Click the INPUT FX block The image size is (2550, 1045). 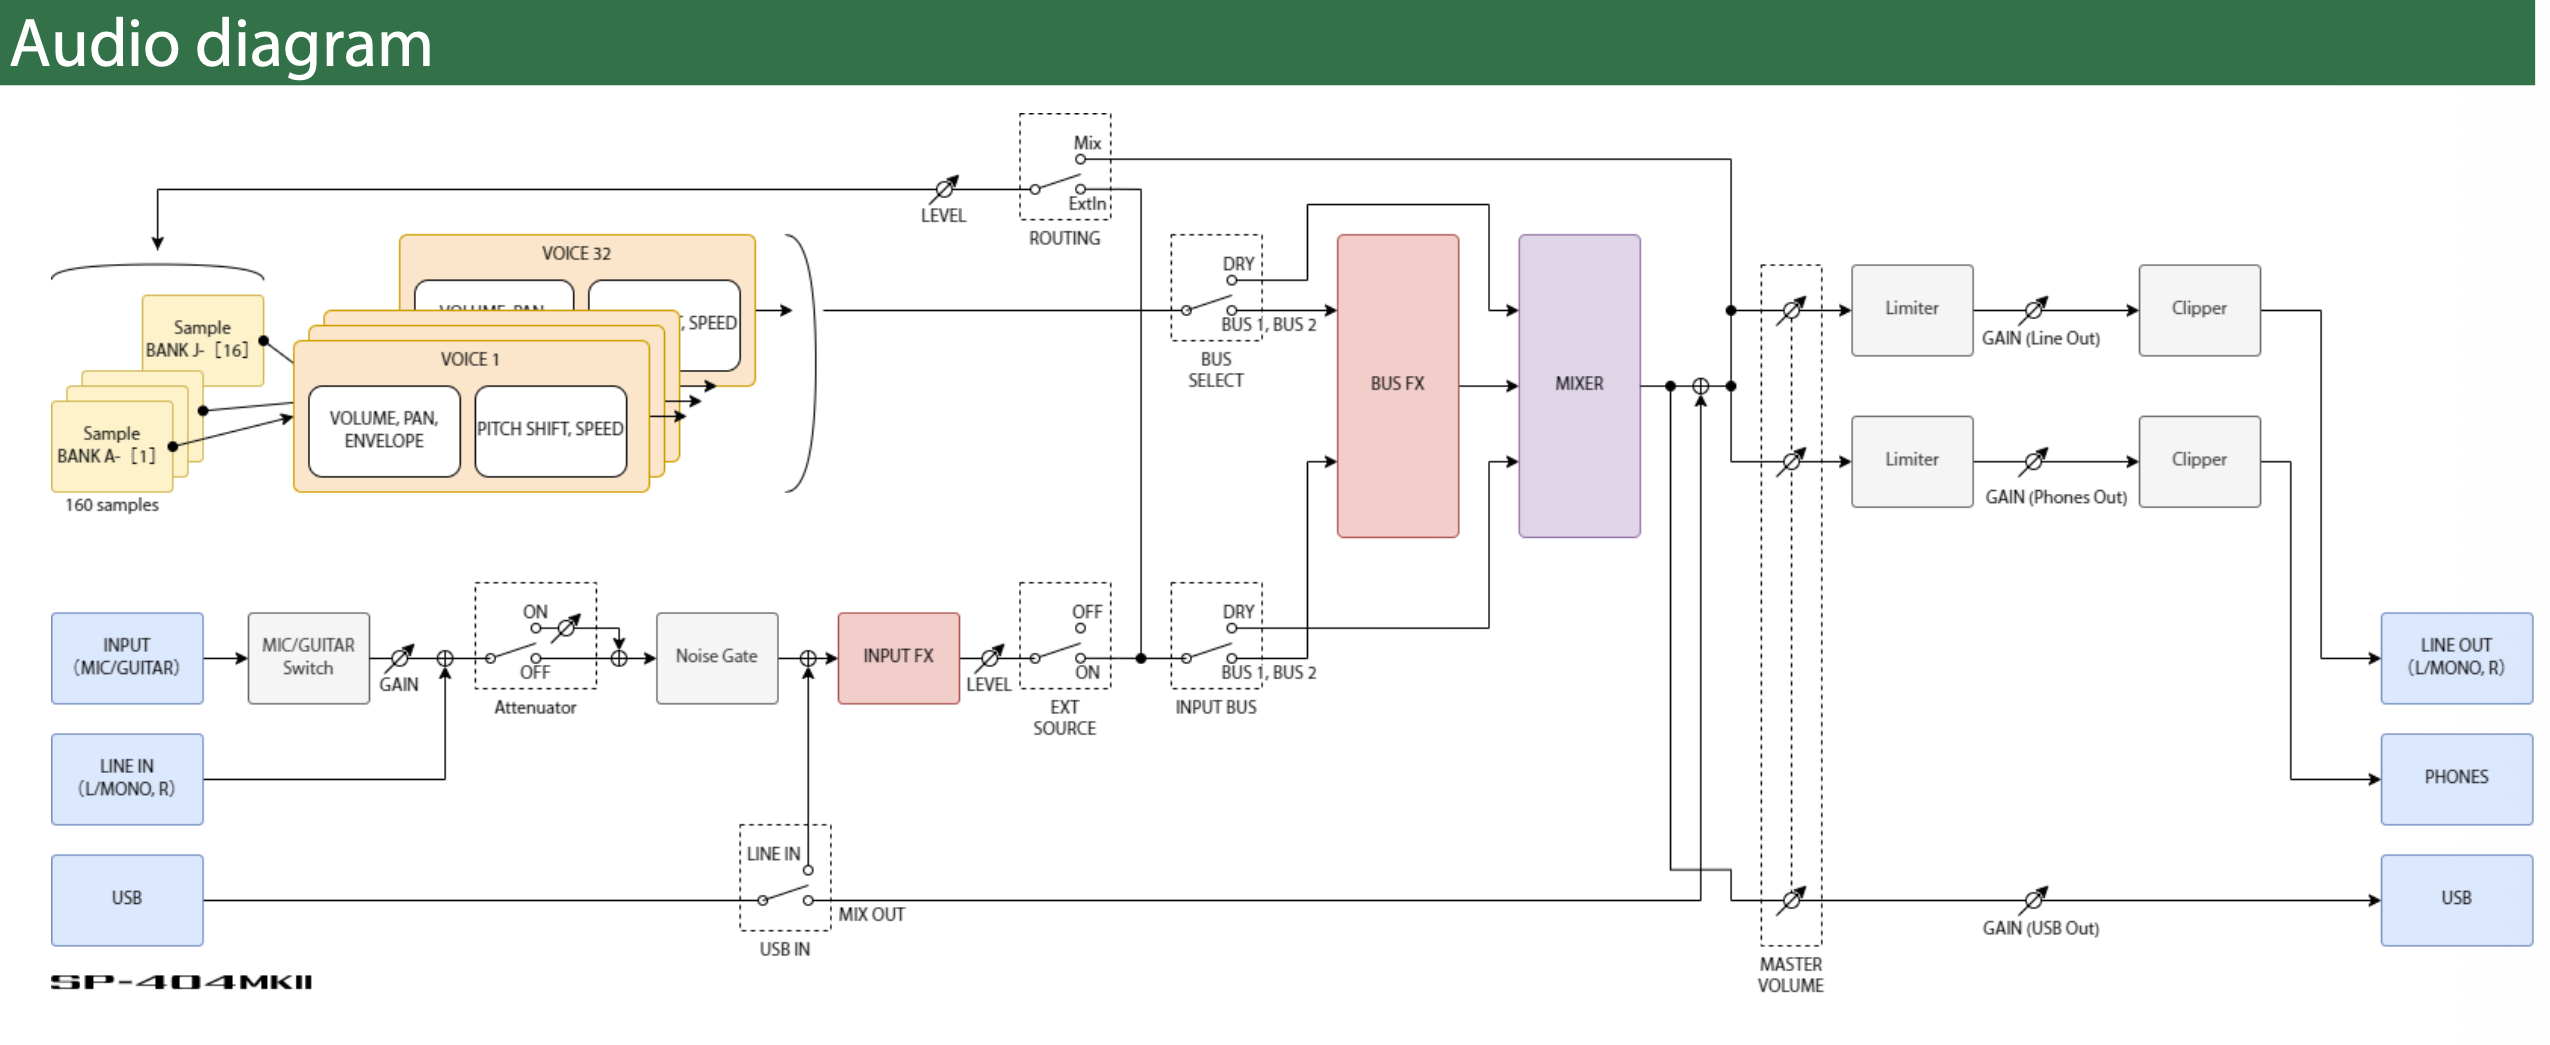(x=897, y=657)
